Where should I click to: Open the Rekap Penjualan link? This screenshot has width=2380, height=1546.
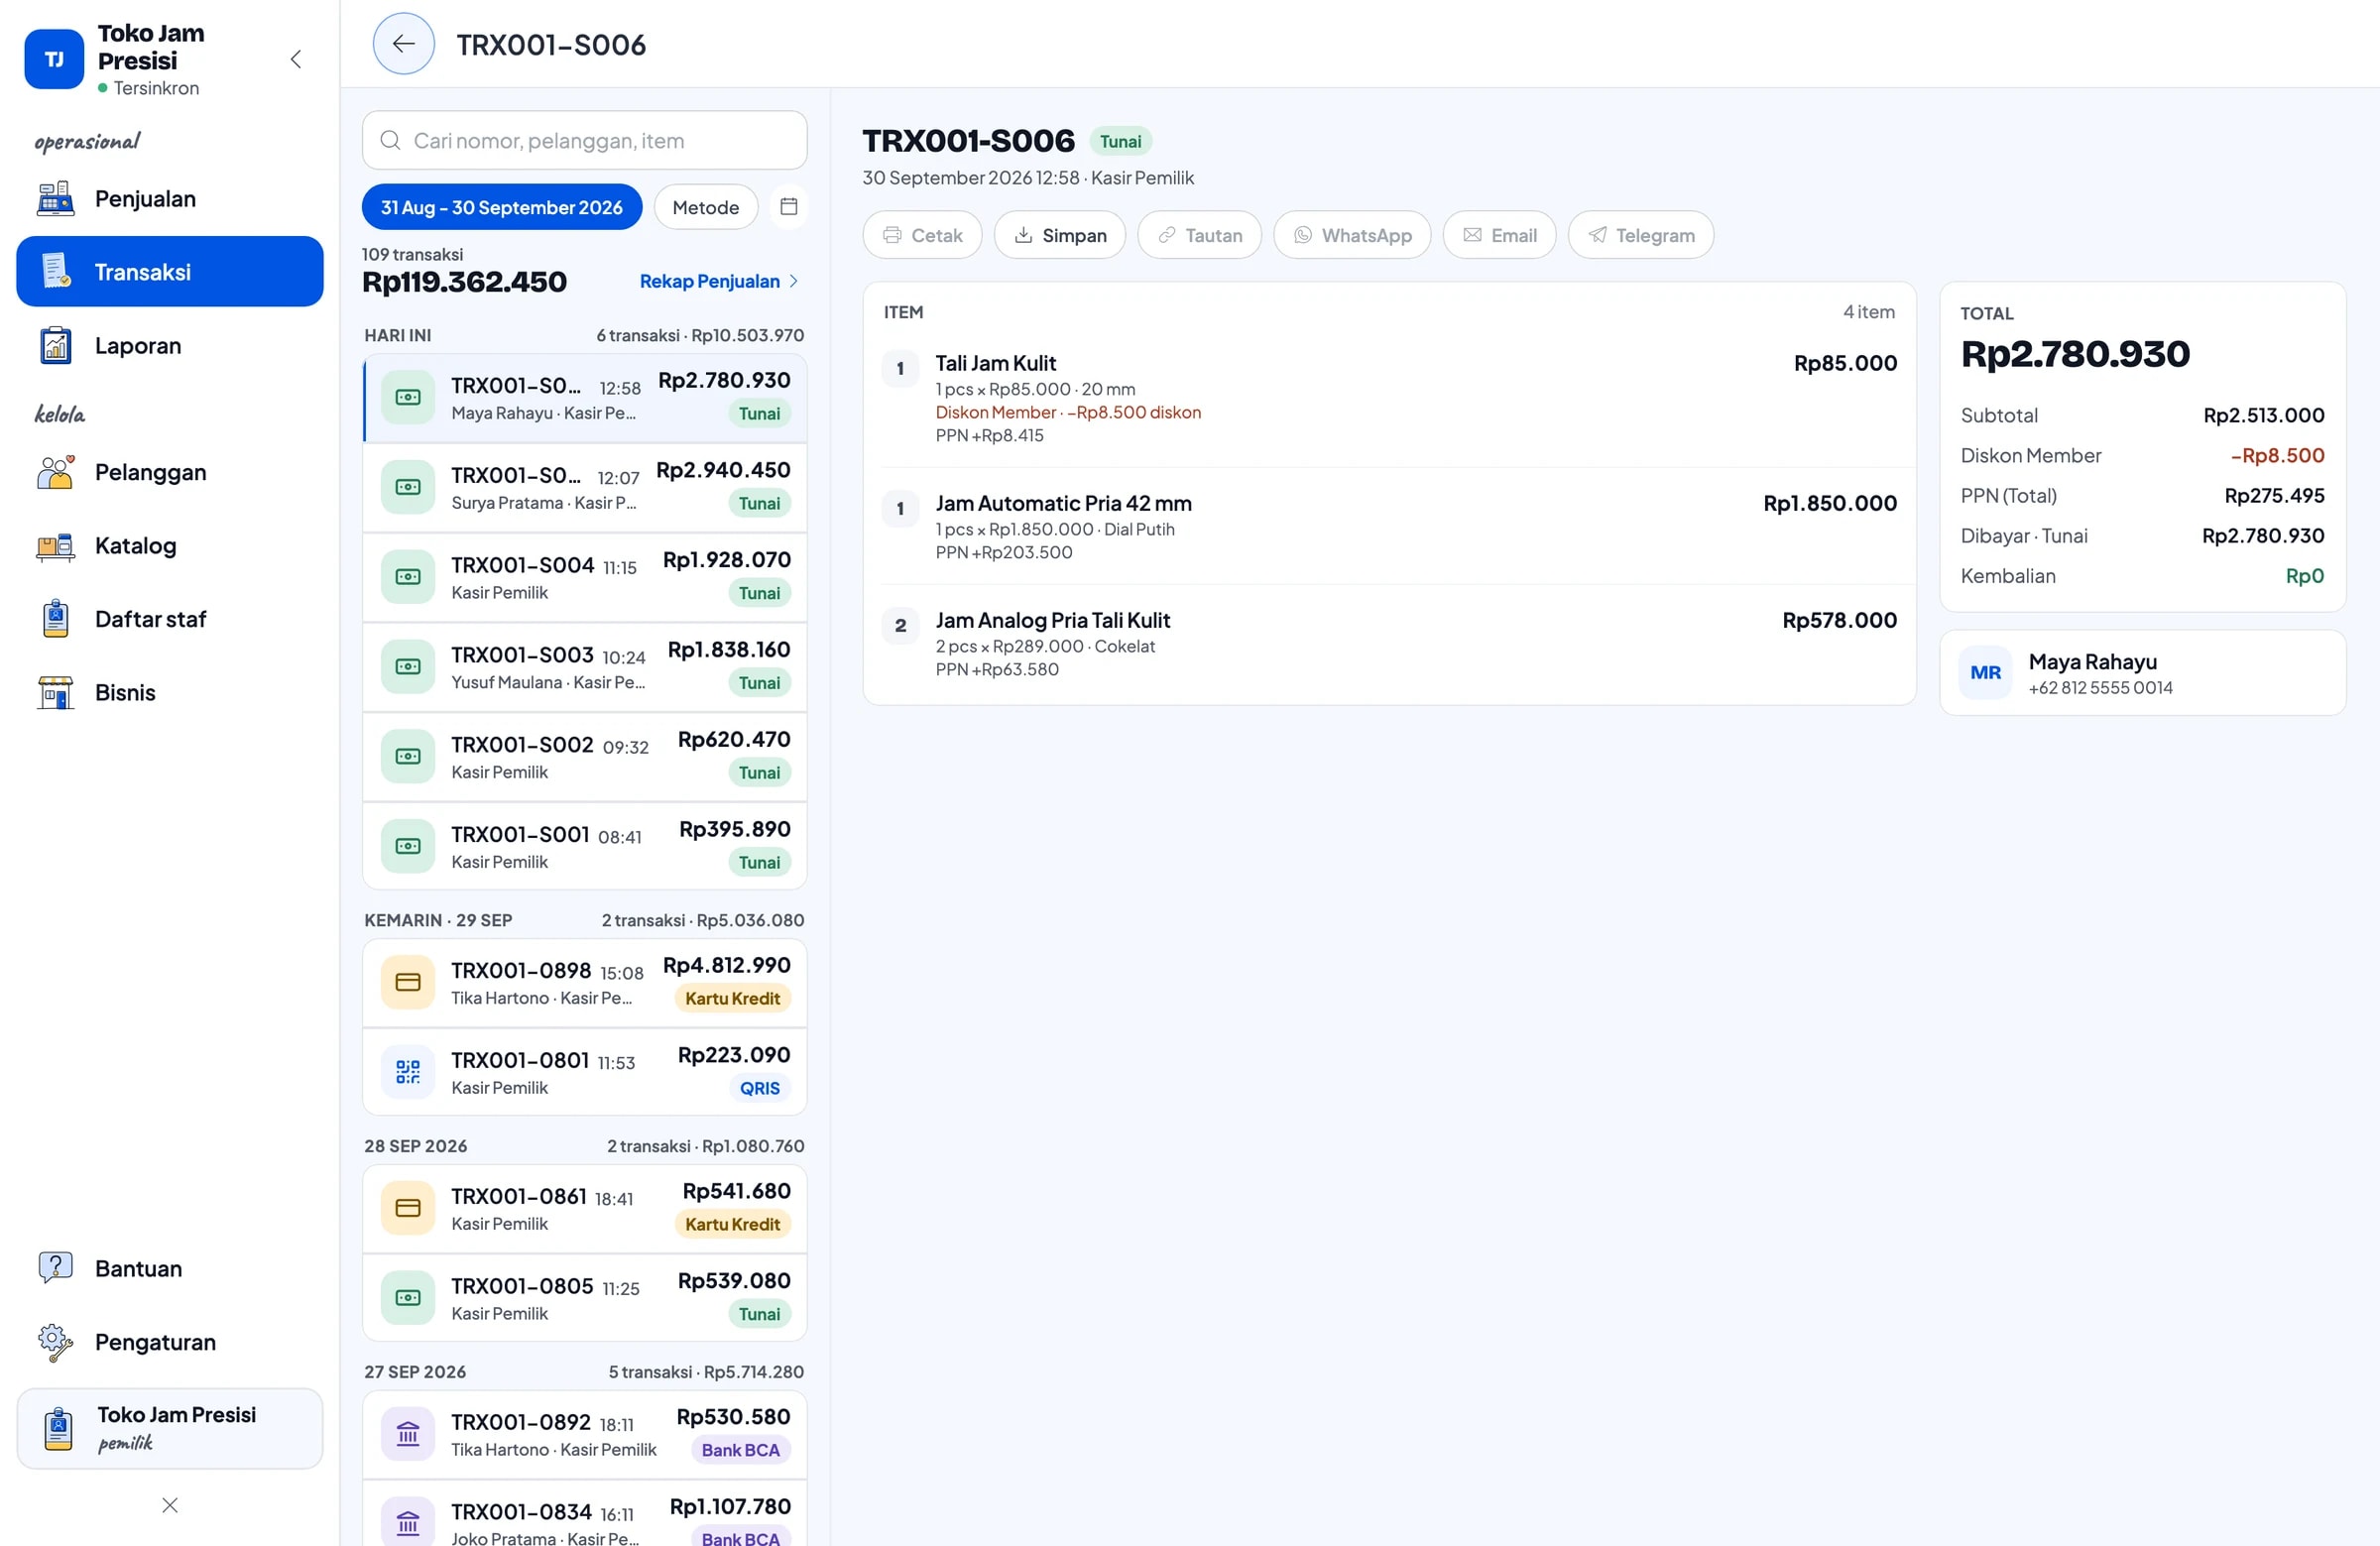(719, 281)
